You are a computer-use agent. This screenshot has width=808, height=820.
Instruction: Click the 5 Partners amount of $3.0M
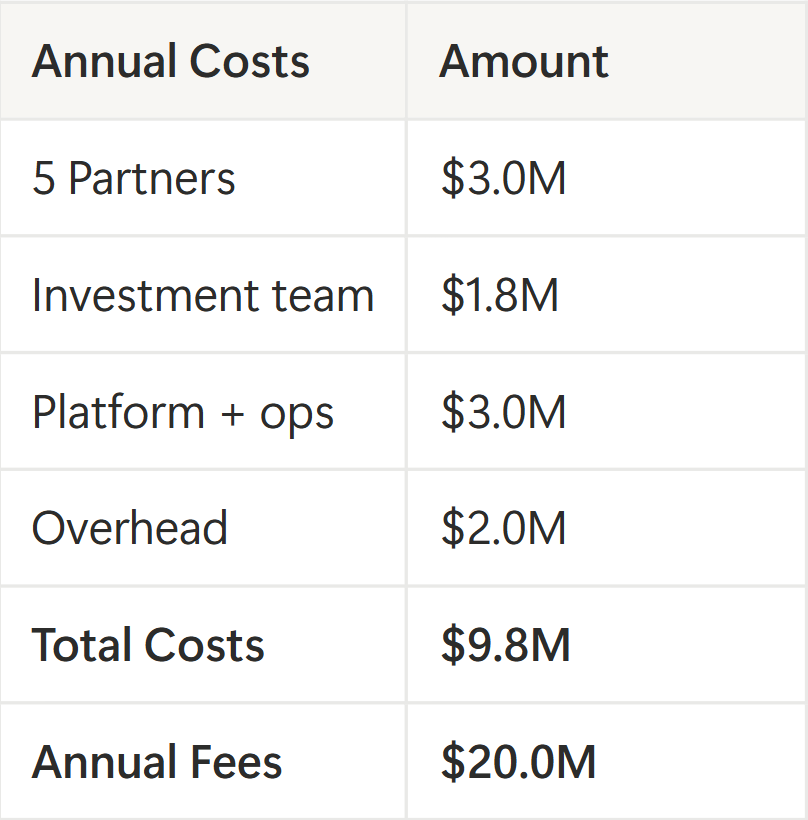503,179
